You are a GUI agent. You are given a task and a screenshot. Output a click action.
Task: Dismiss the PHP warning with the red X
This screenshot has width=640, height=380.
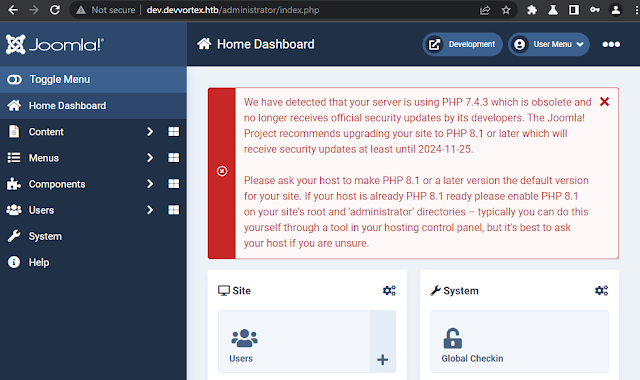[x=604, y=102]
